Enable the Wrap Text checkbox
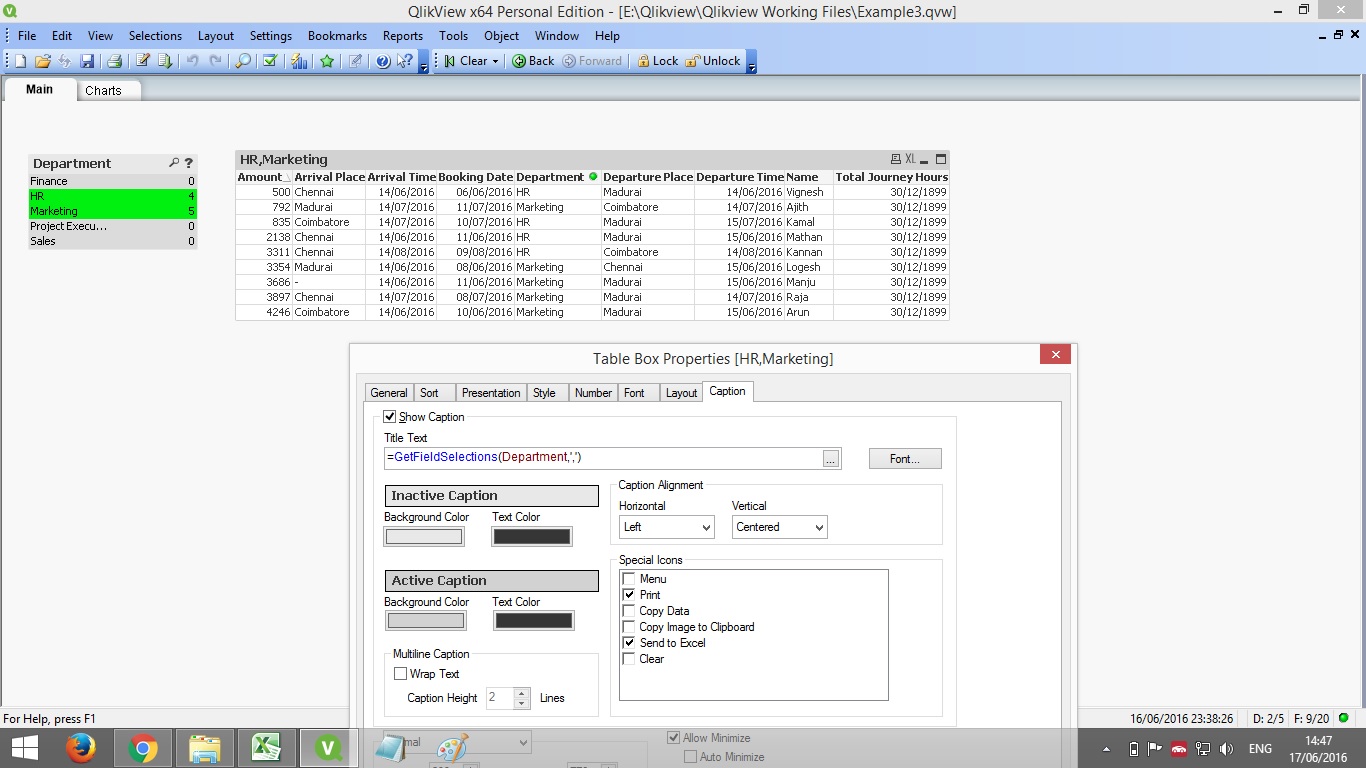 pos(401,674)
